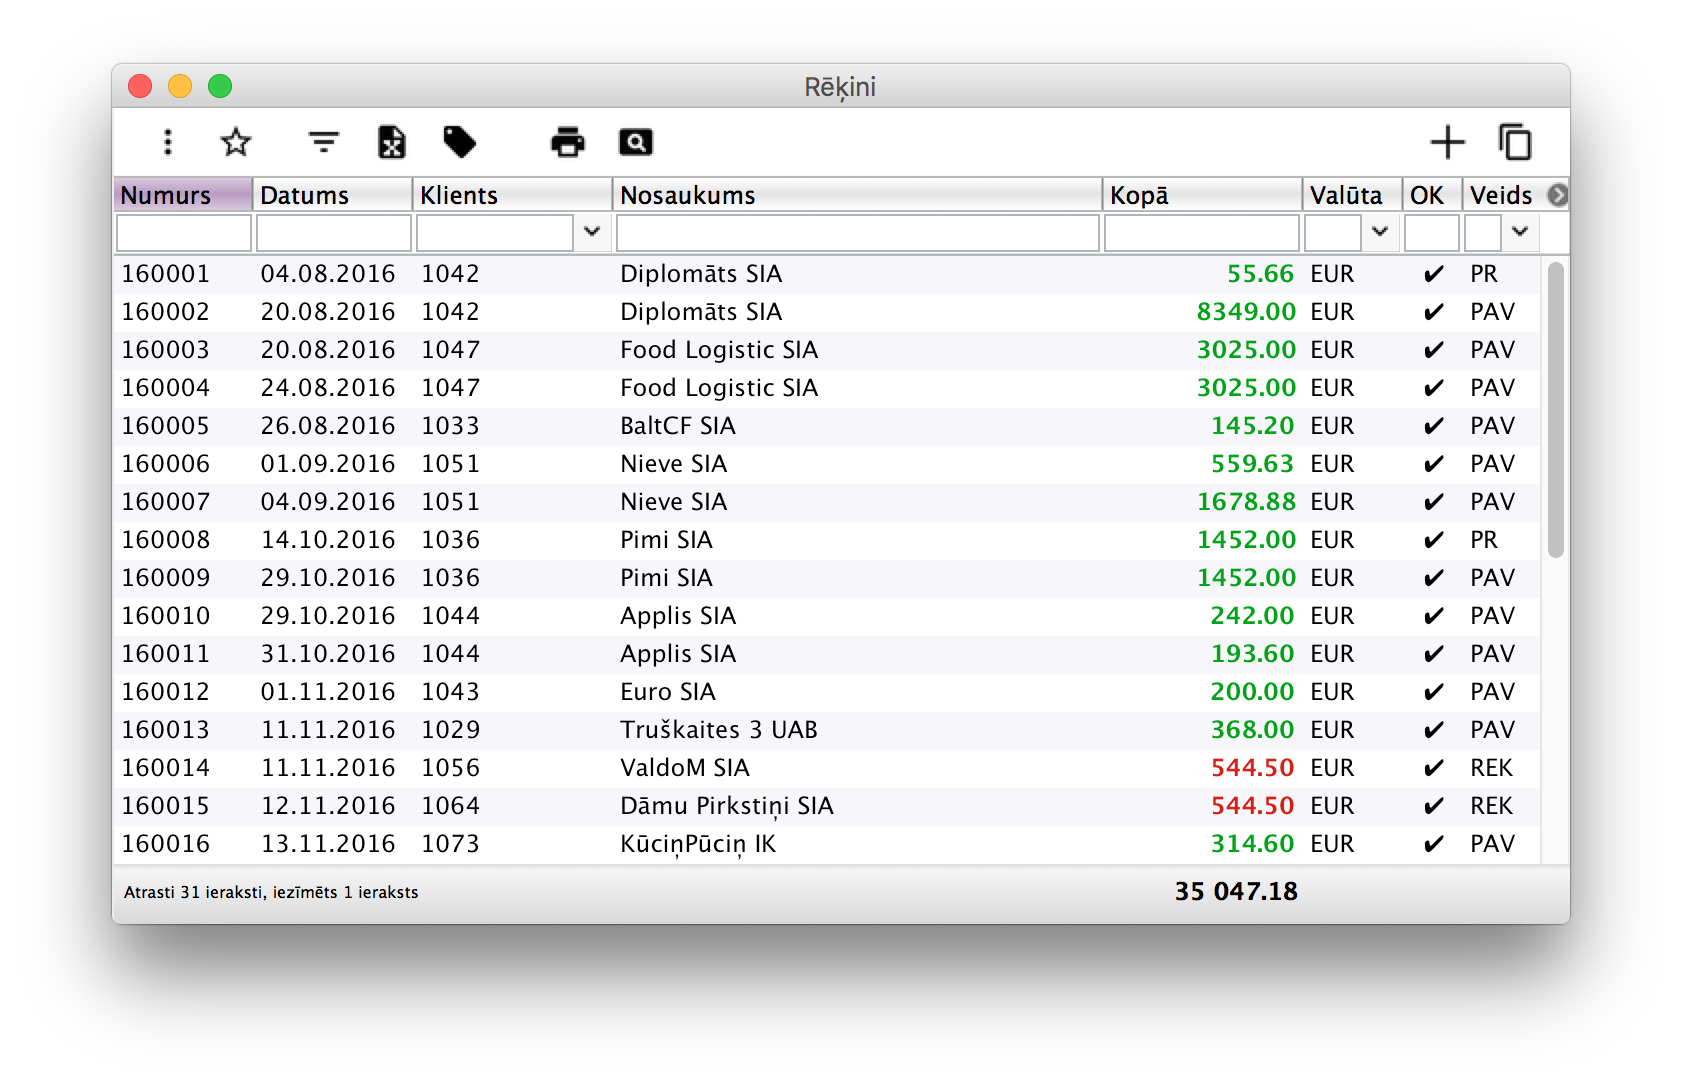
Task: Toggle OK checkmark for invoice 160014
Action: [x=1433, y=768]
